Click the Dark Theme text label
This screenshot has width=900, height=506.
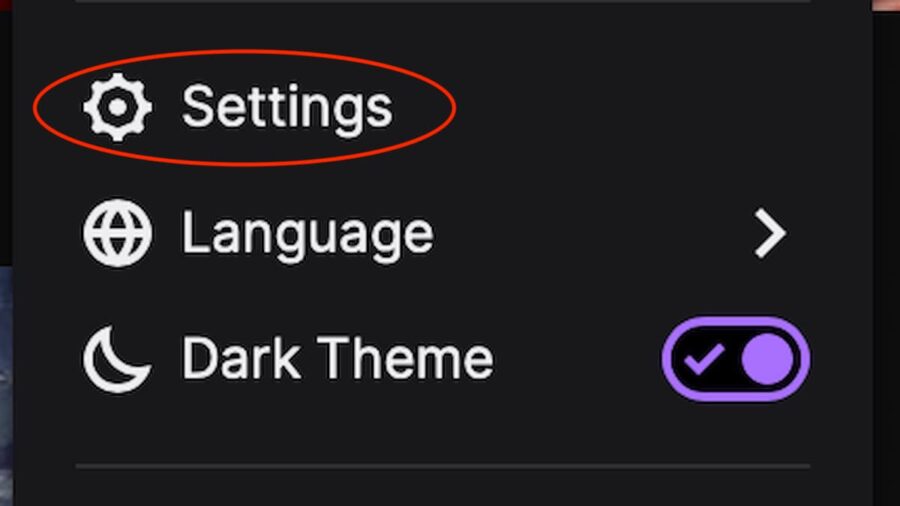338,358
